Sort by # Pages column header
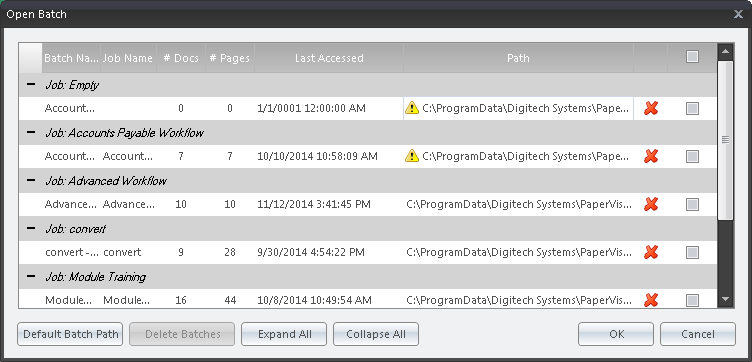This screenshot has height=362, width=752. (x=230, y=58)
